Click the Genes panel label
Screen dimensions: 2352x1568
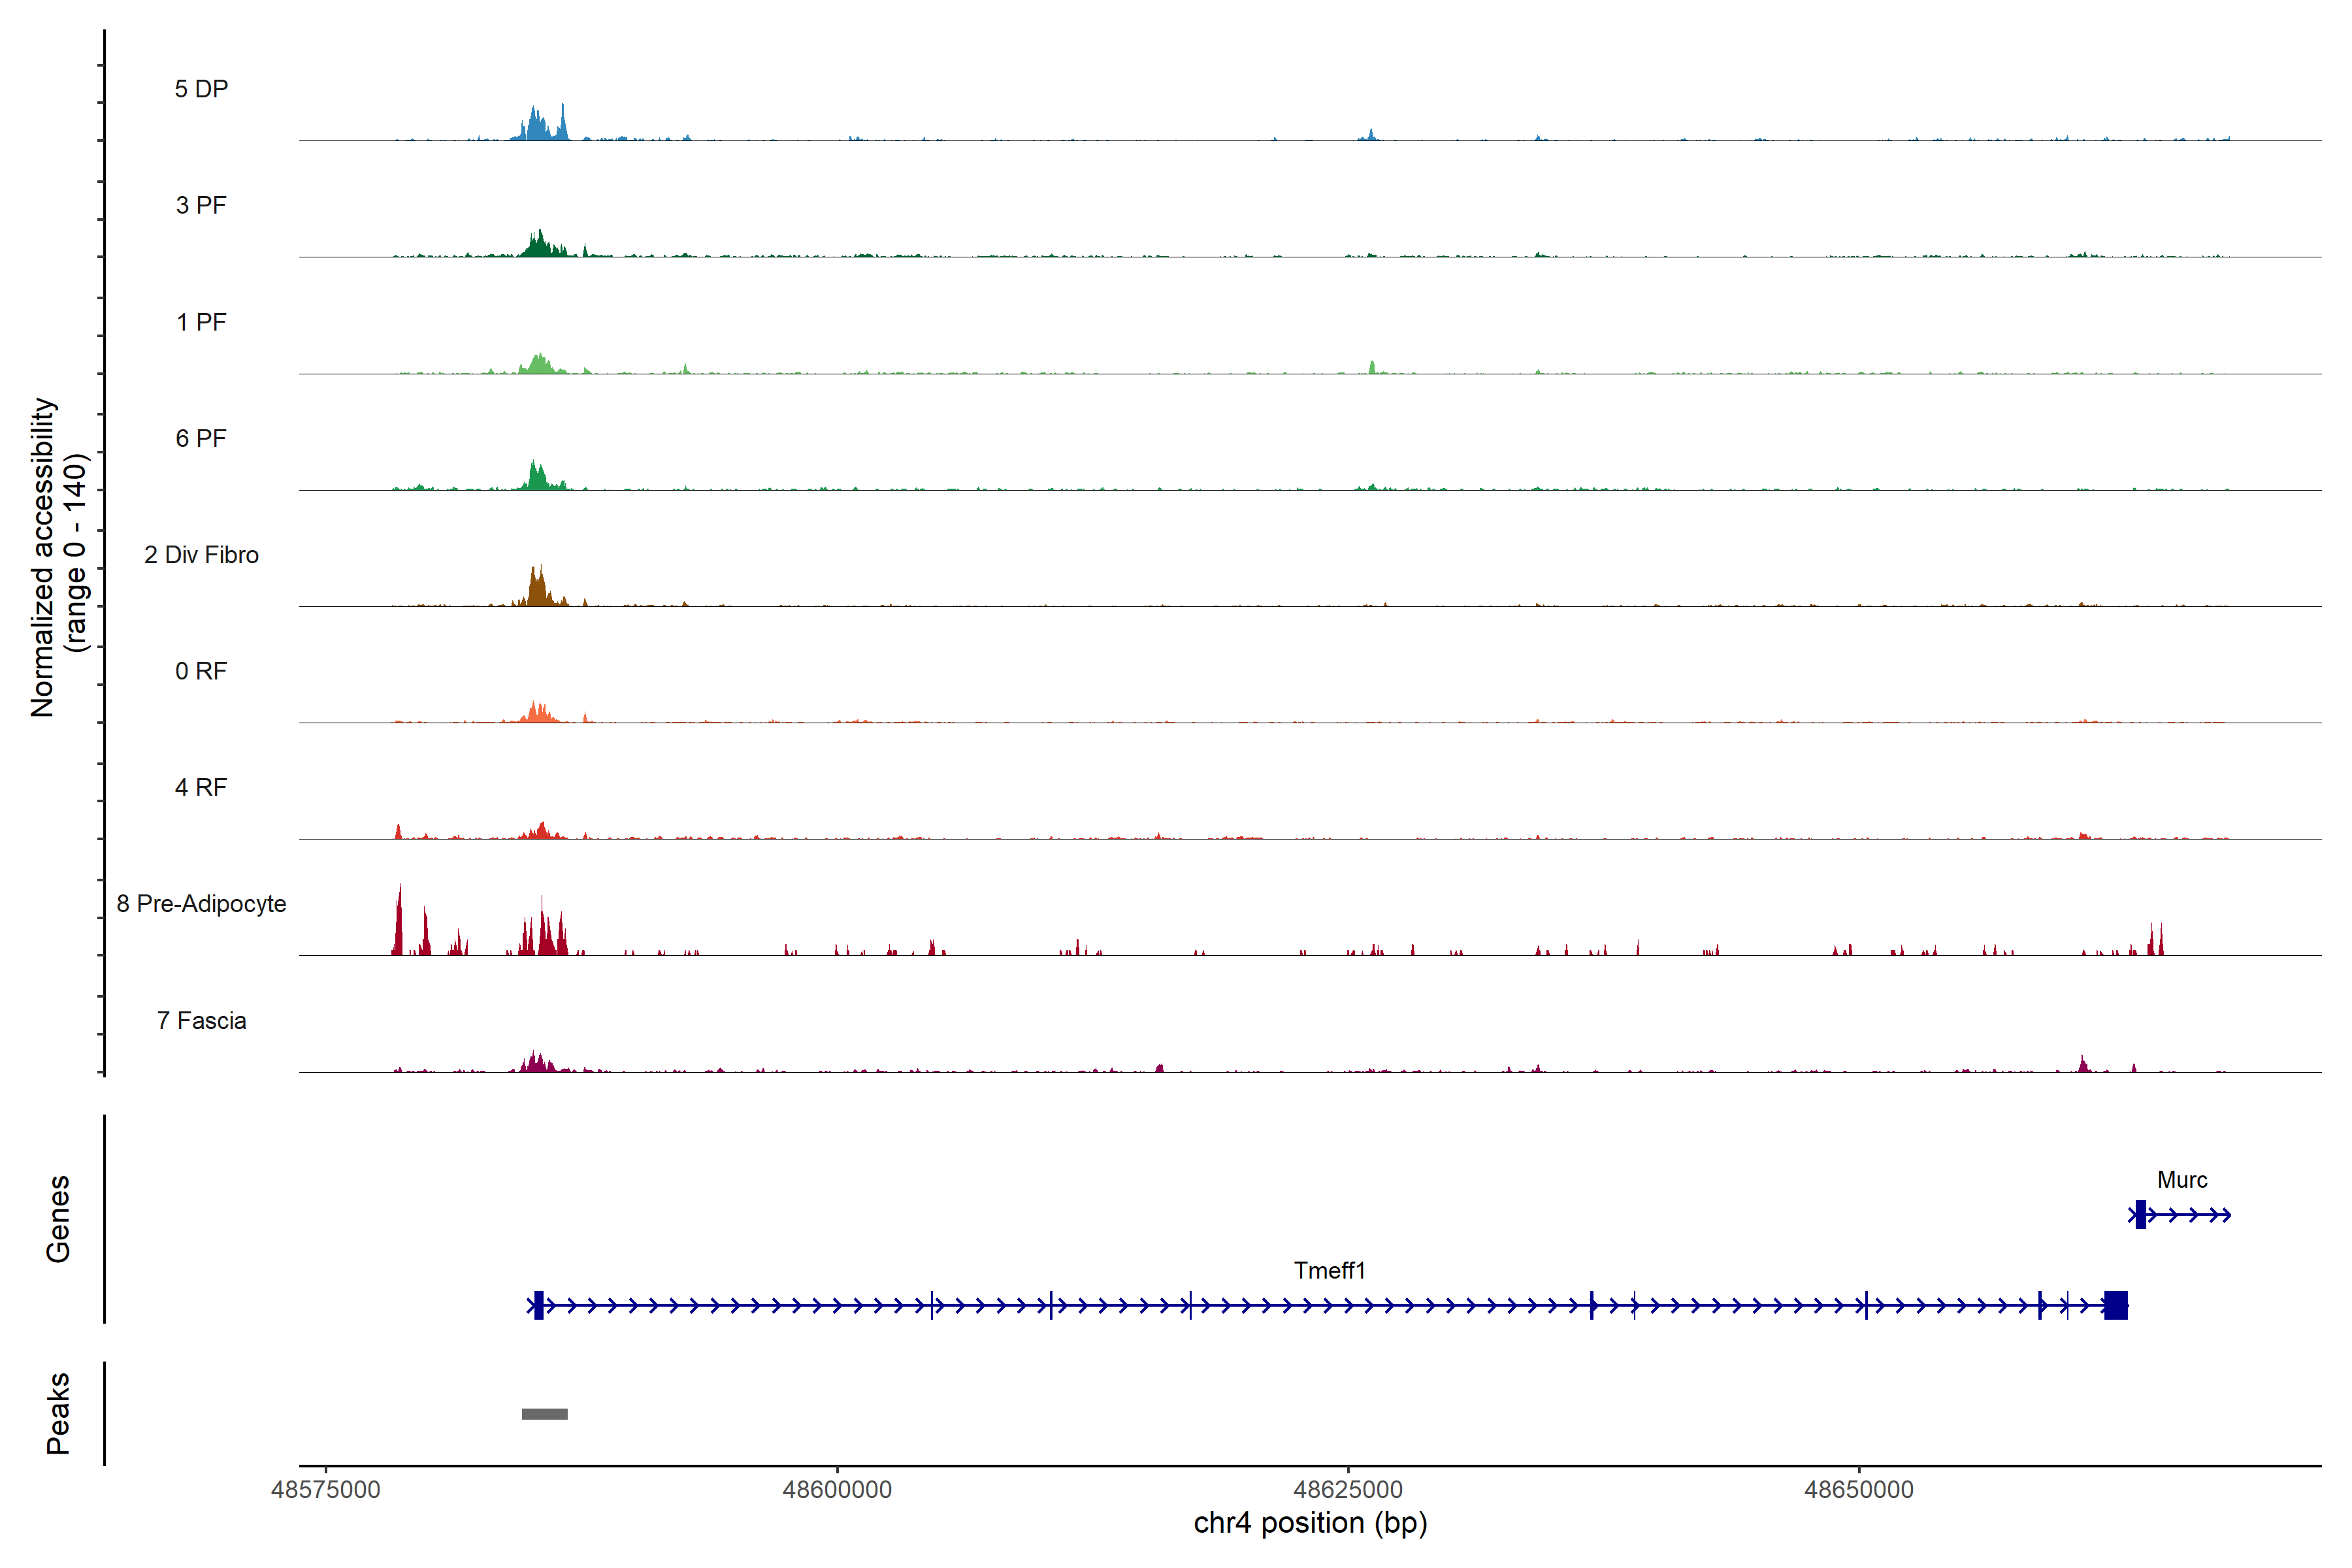pyautogui.click(x=58, y=1218)
